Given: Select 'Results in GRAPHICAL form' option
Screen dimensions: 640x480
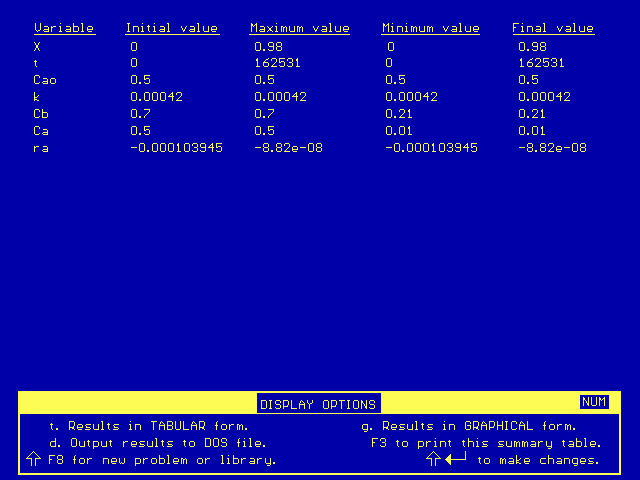Looking at the screenshot, I should pyautogui.click(x=468, y=426).
